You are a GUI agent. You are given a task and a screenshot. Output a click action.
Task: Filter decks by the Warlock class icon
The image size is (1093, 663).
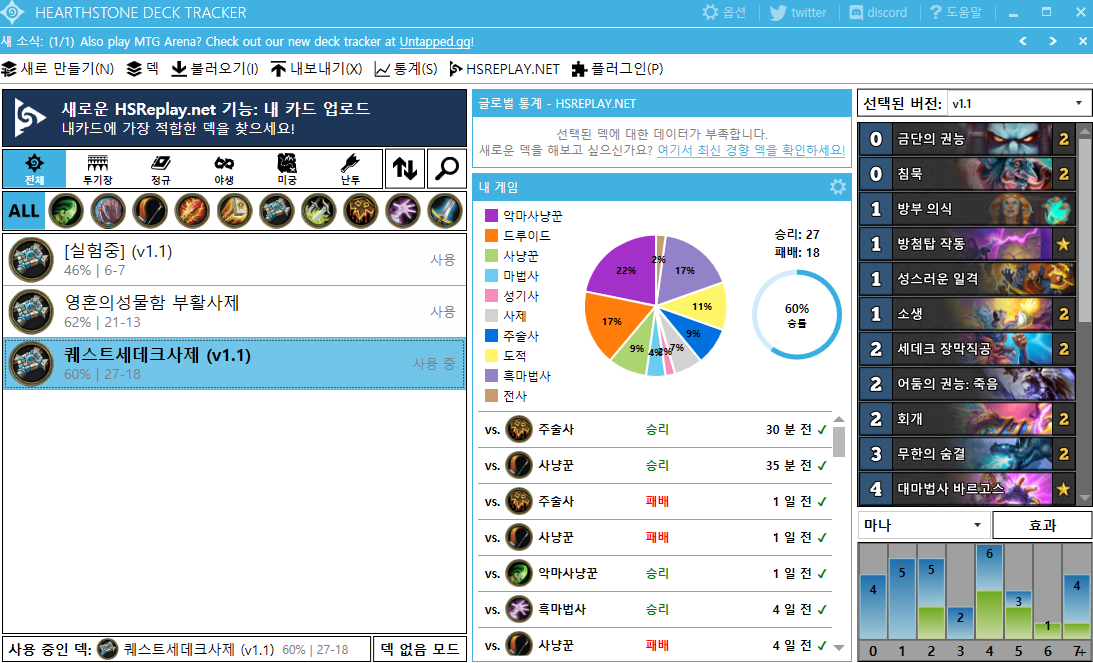tap(403, 211)
